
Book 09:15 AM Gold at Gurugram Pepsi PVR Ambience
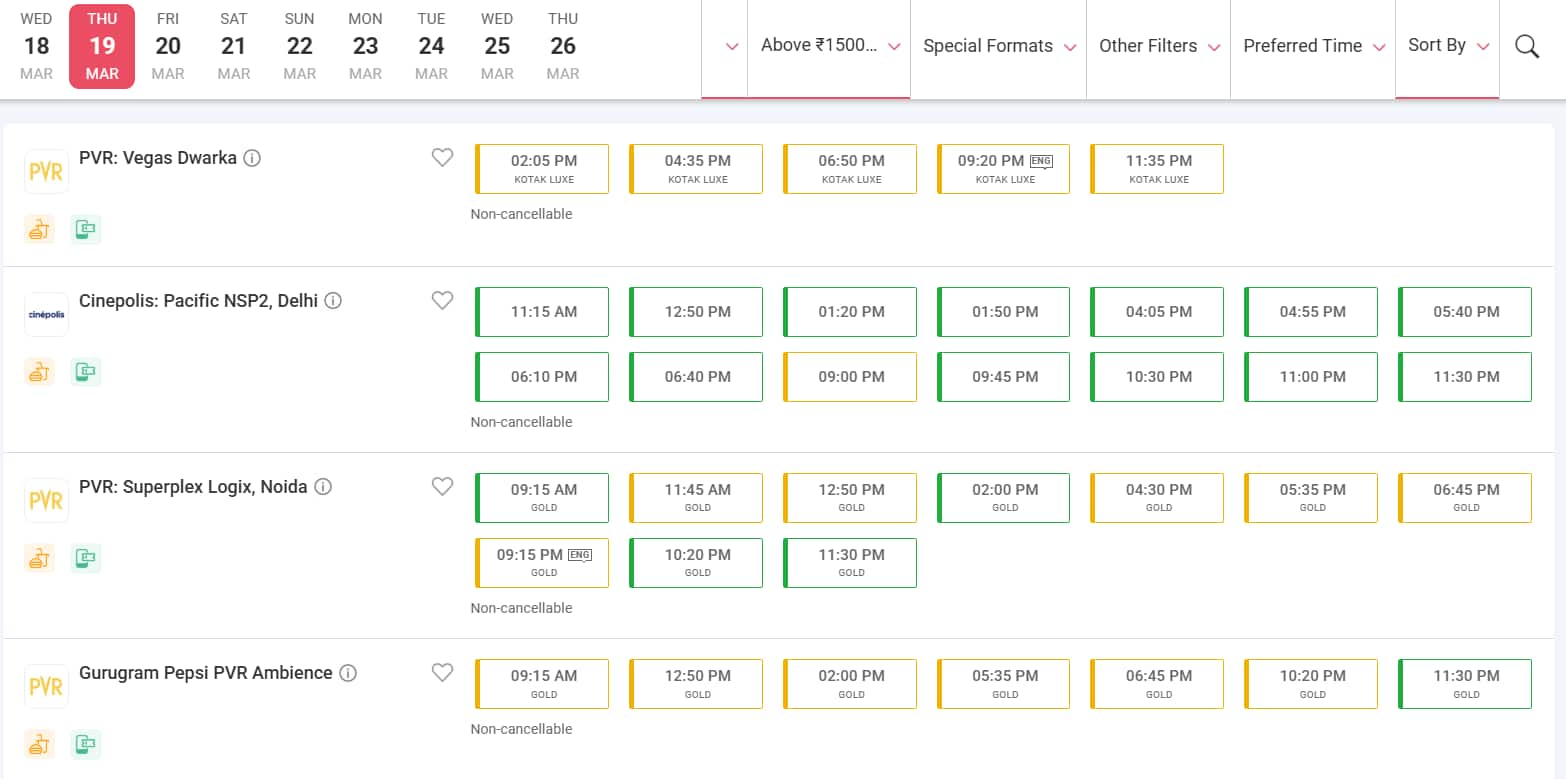(542, 684)
